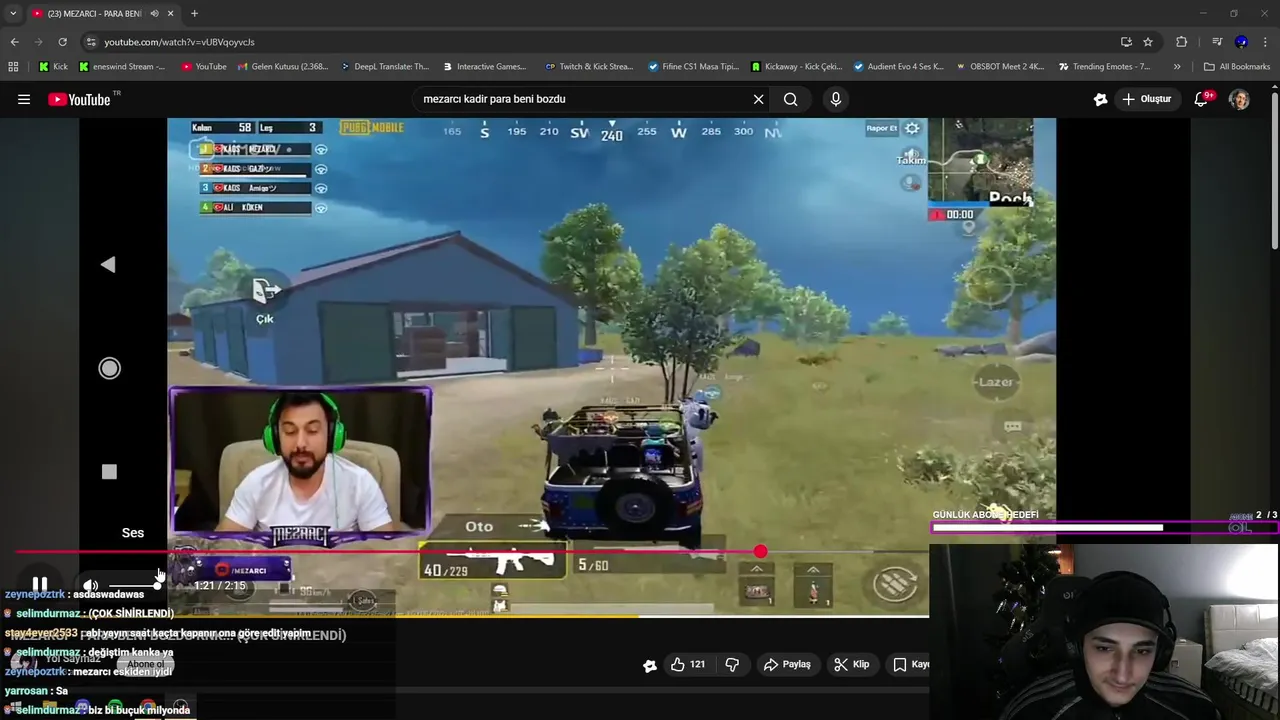The height and width of the screenshot is (720, 1280).
Task: Click the sparkle icon beside Oluştur
Action: (x=1100, y=99)
